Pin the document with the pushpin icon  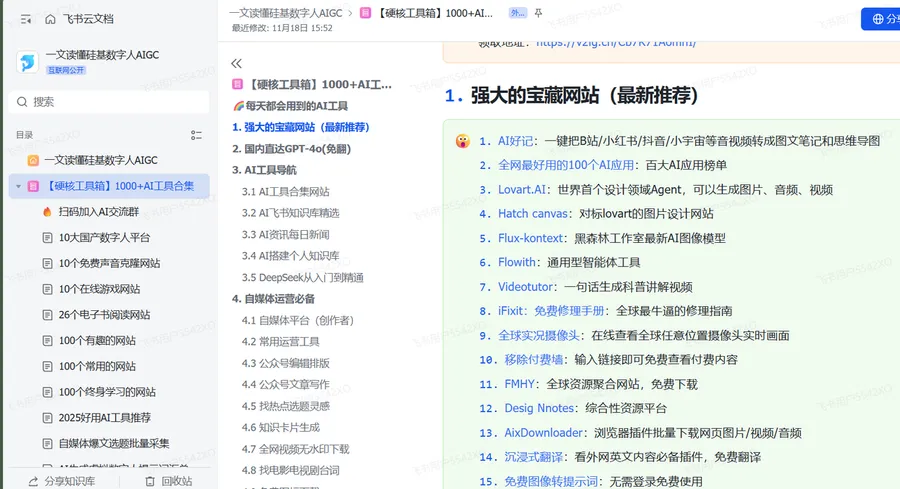[x=538, y=13]
